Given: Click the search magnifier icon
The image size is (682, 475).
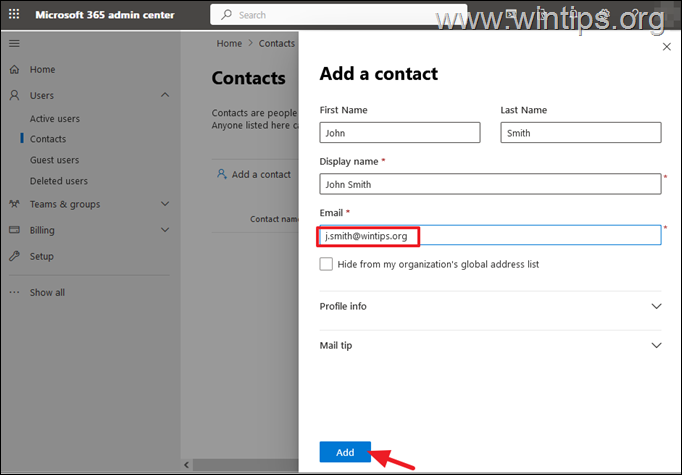Looking at the screenshot, I should pos(226,15).
